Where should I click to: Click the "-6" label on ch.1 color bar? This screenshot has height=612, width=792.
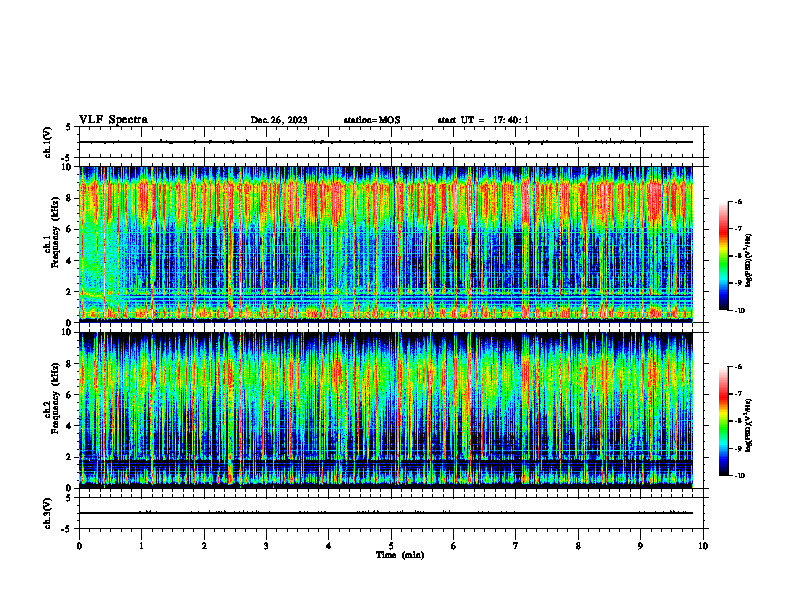pos(738,202)
